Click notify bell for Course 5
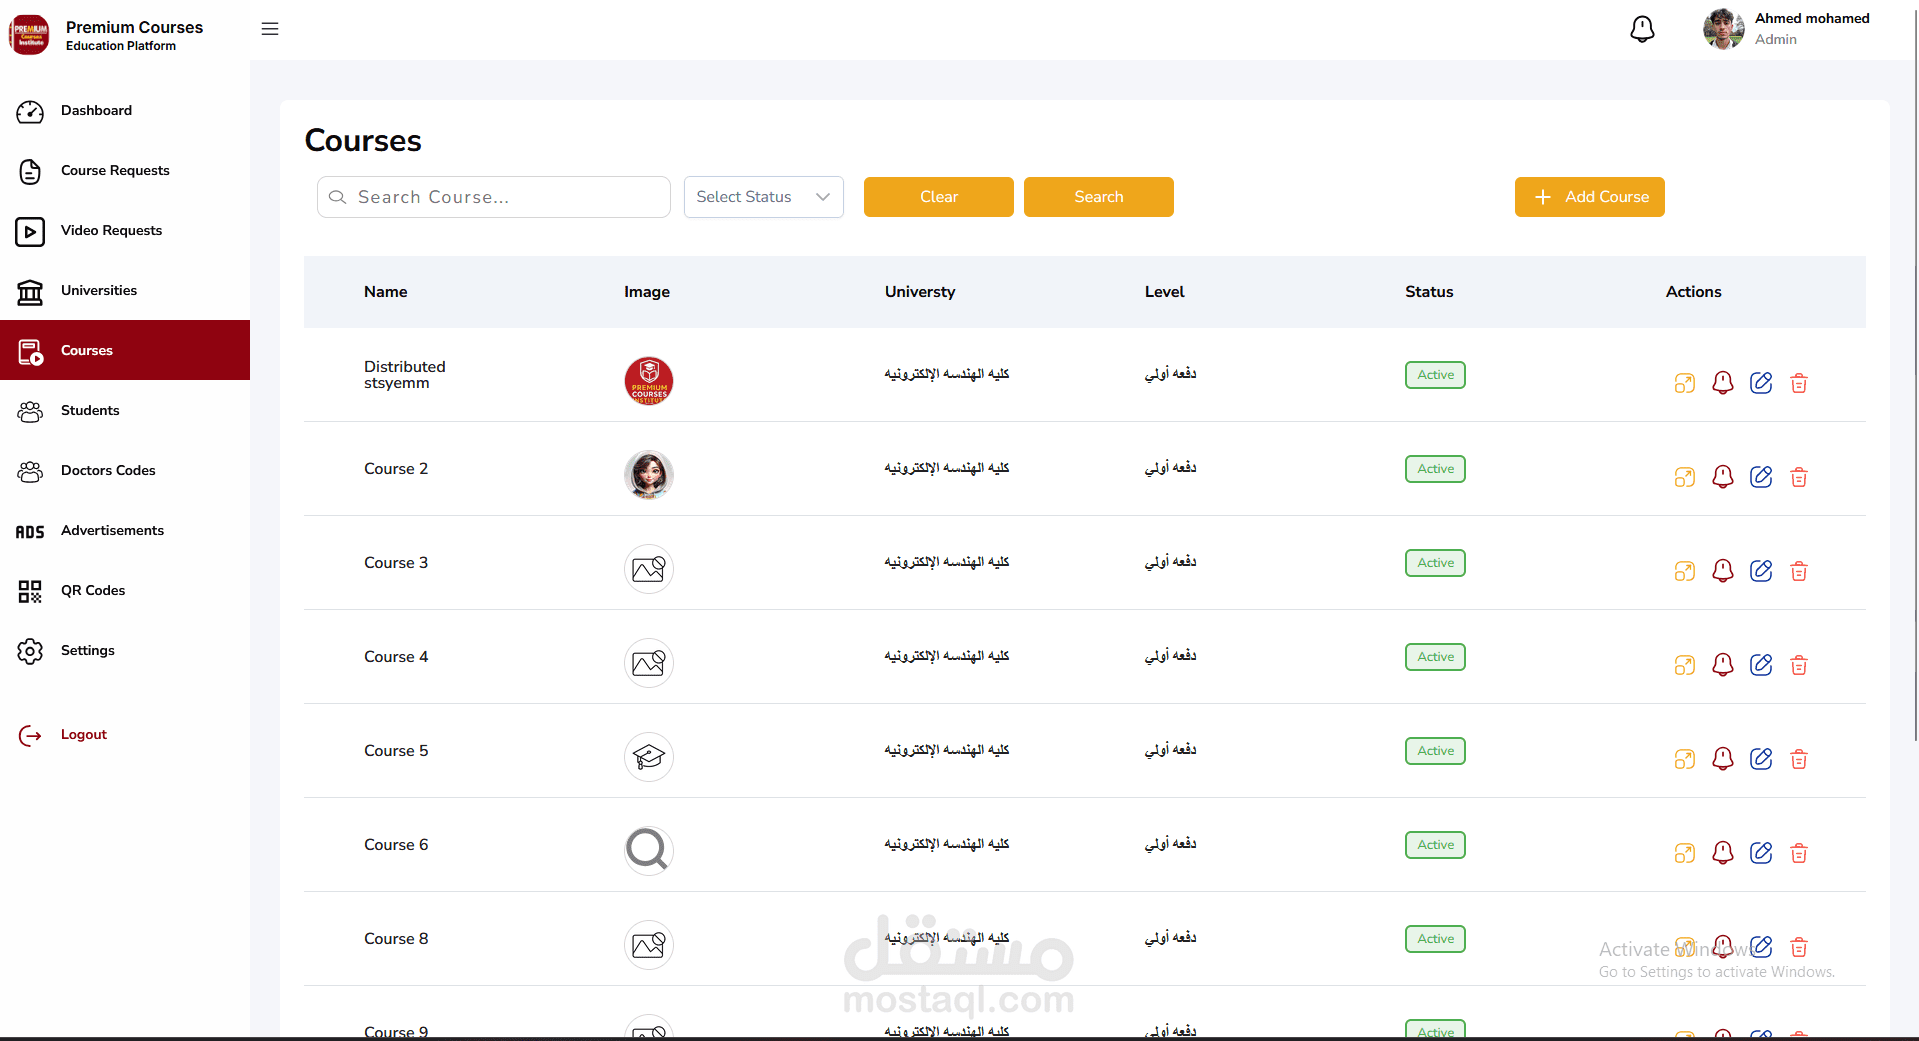The width and height of the screenshot is (1919, 1041). 1723,759
